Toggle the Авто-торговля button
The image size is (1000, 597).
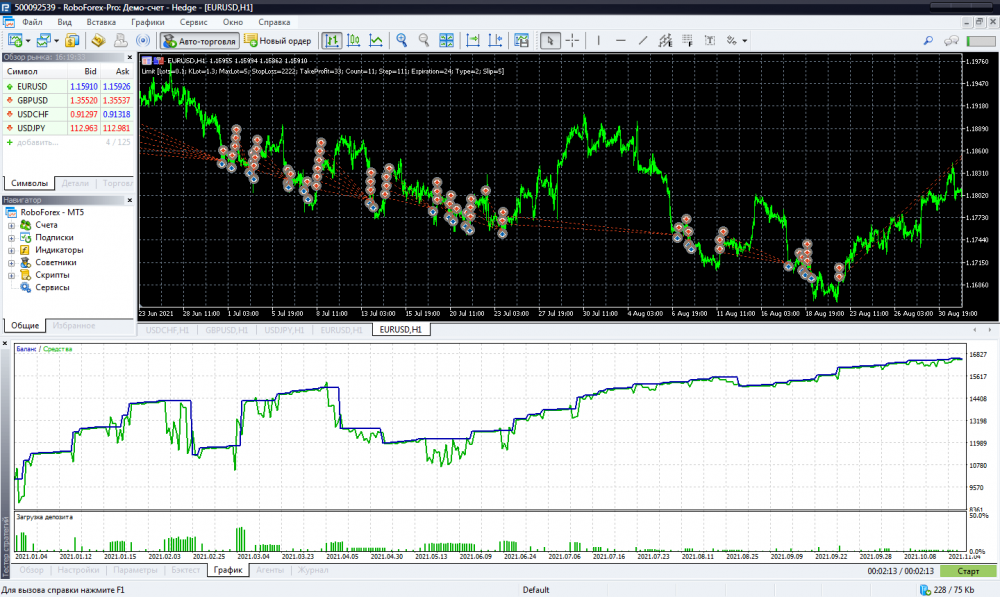point(200,41)
